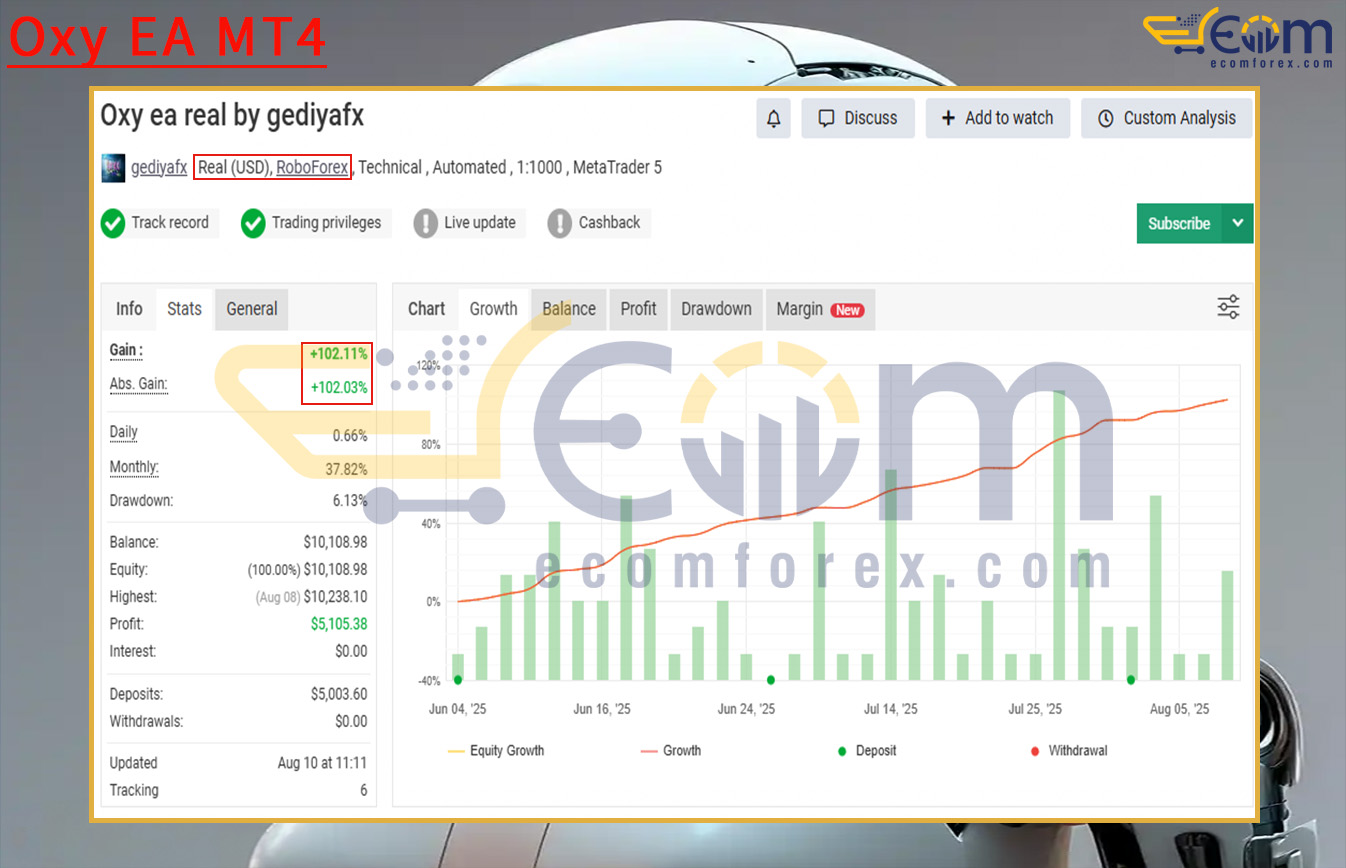Click the Profit value $5,105.38
Viewport: 1346px width, 868px height.
pos(339,624)
